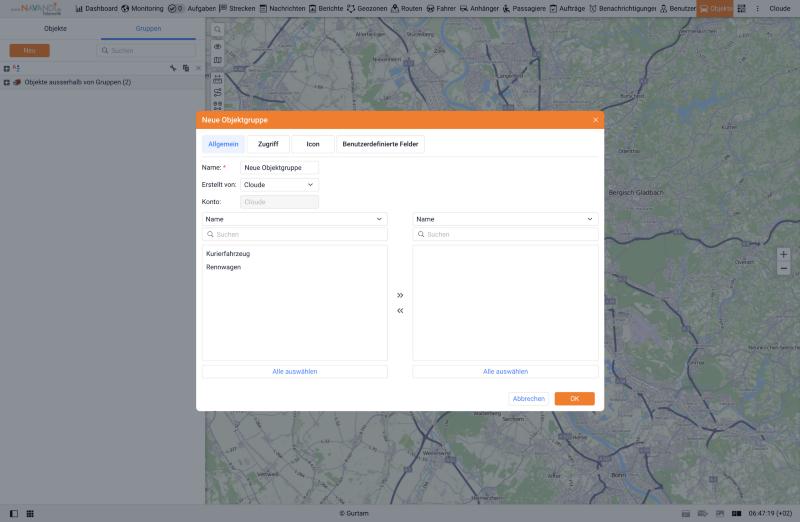
Task: Open Aufträge in the navigation bar
Action: pyautogui.click(x=567, y=9)
